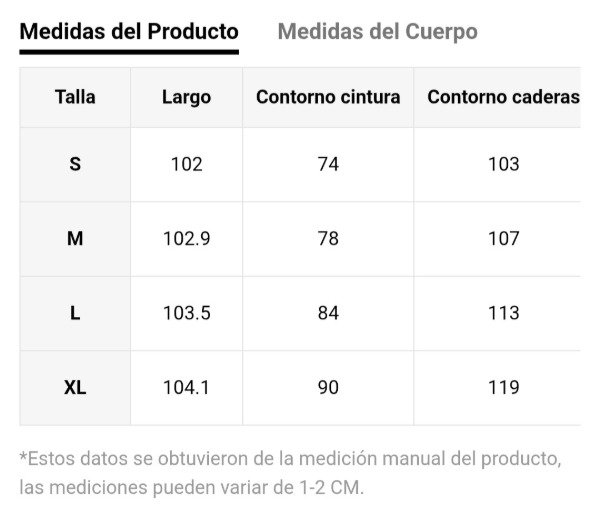Click the Contorno cintura column header
The image size is (600, 520).
click(328, 97)
